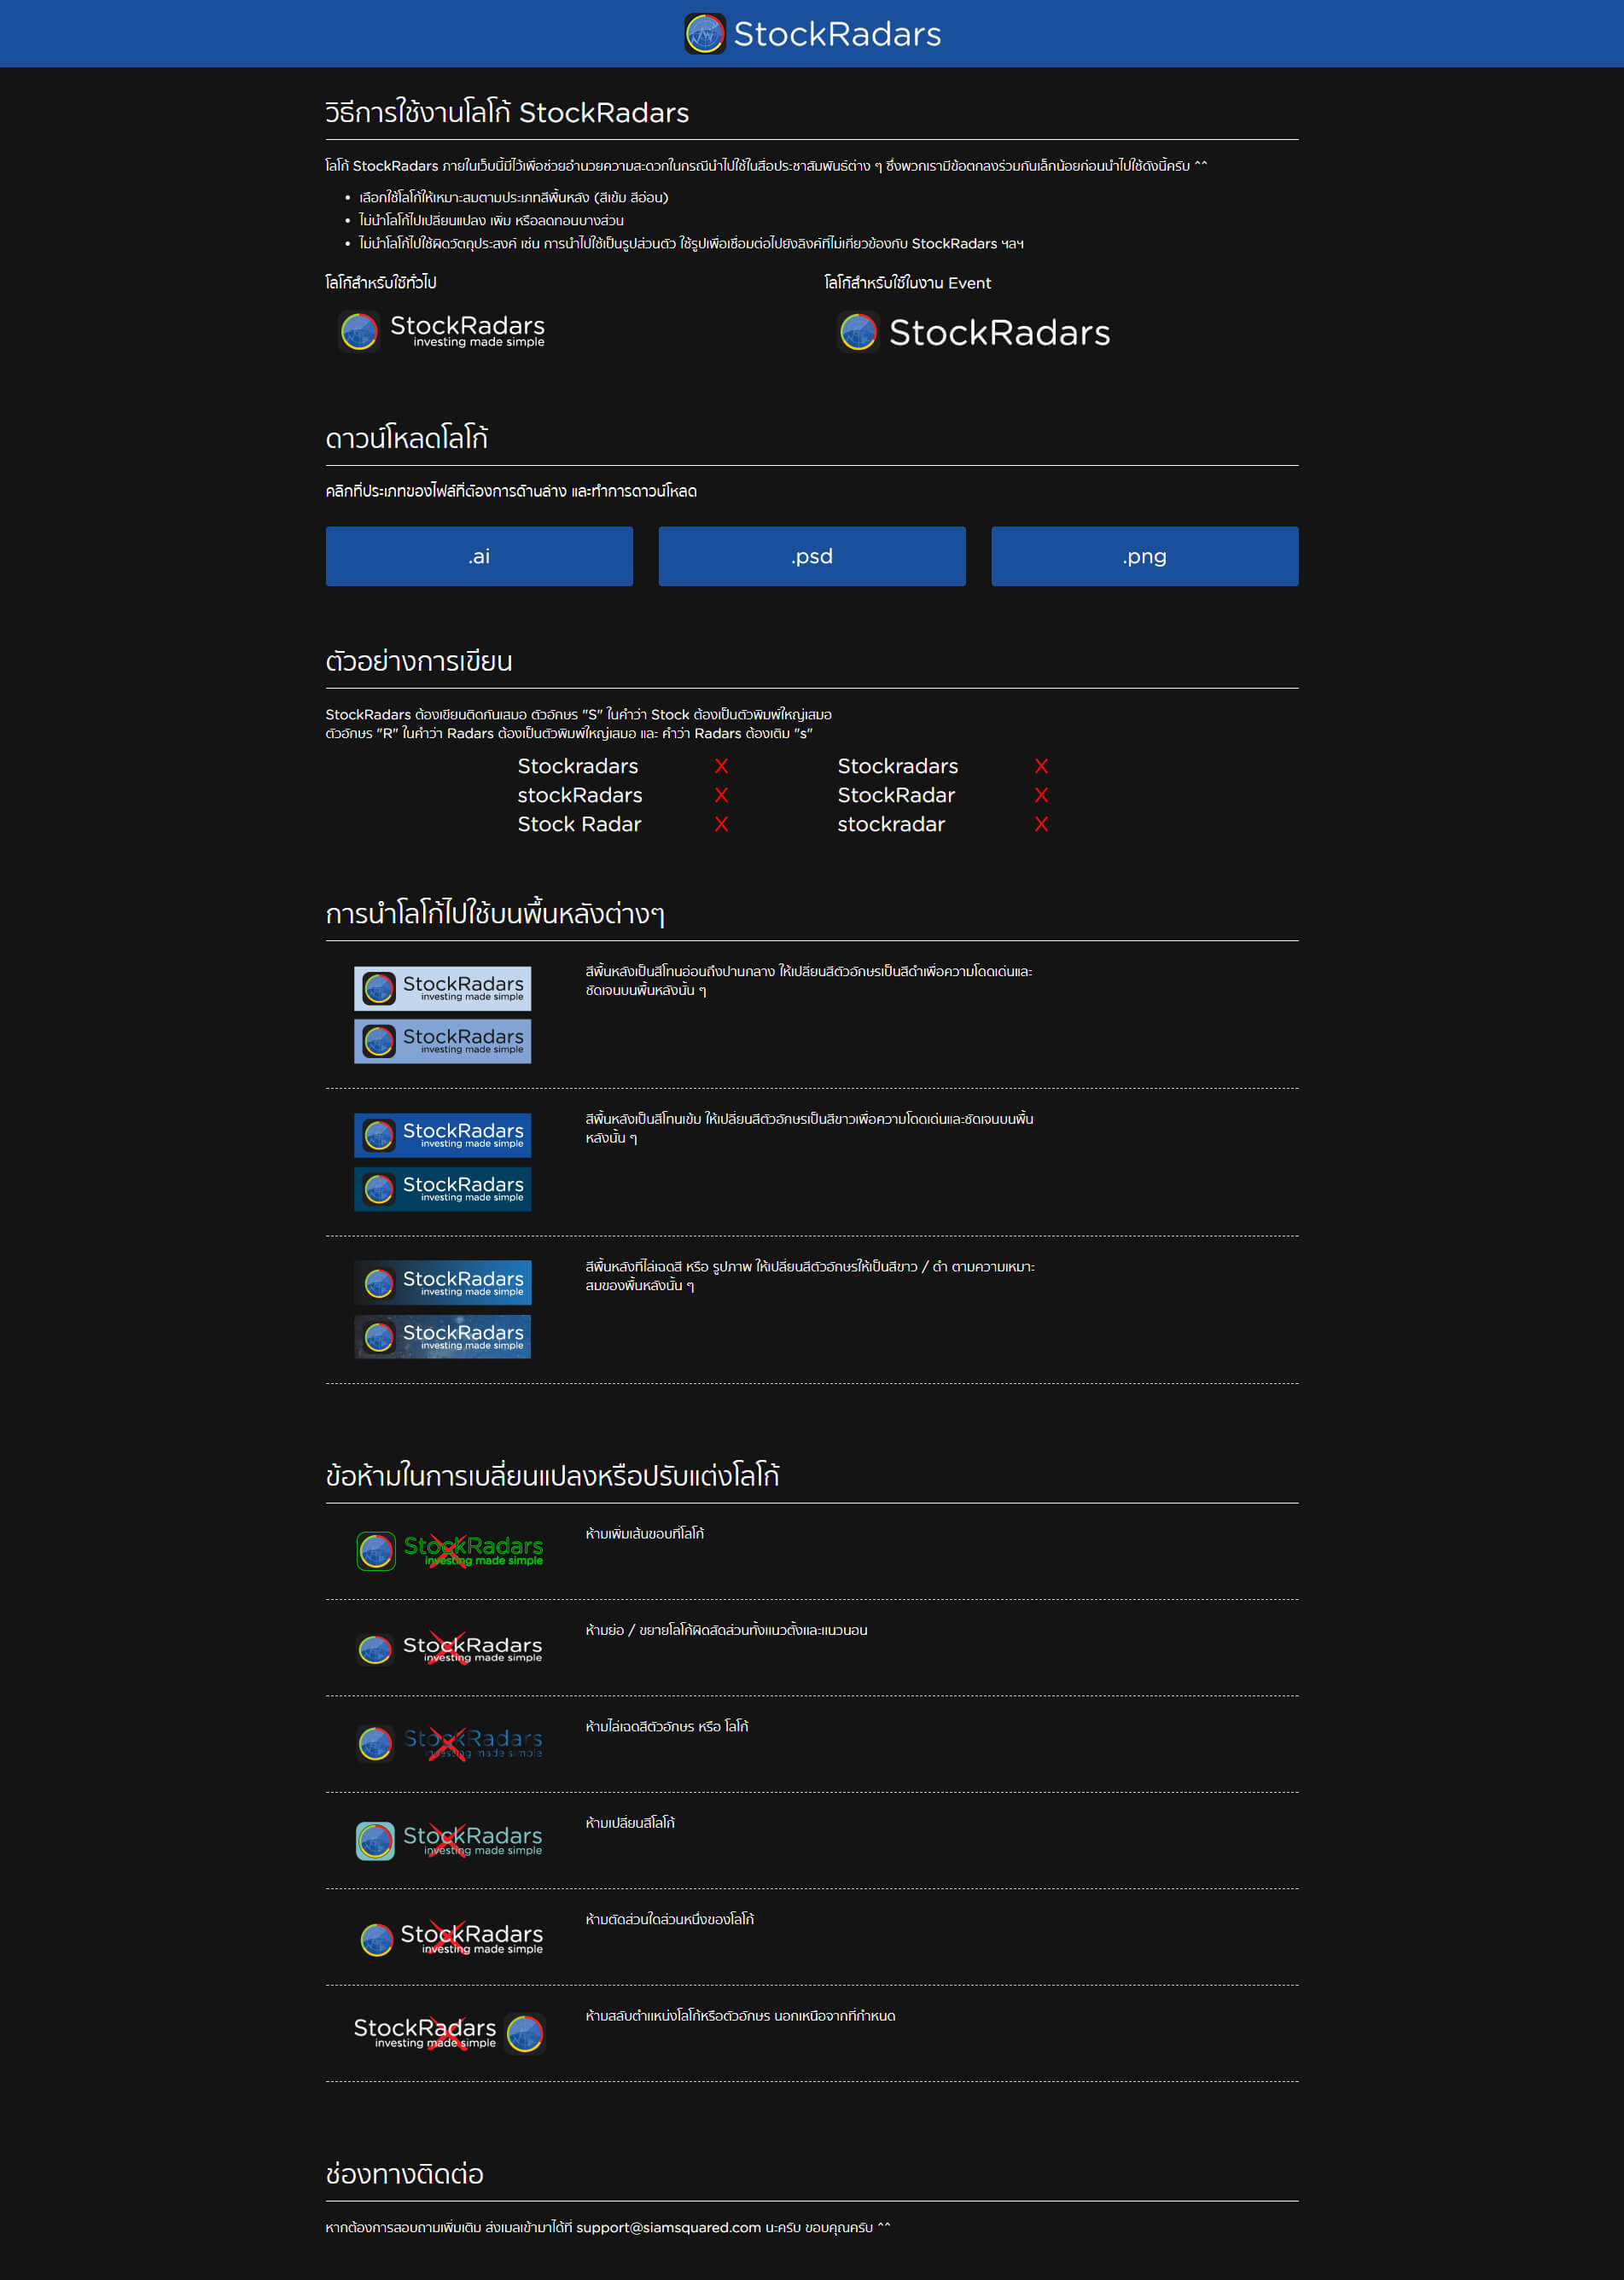Click the "ตัวอย่างการเขียน" section heading

click(419, 660)
